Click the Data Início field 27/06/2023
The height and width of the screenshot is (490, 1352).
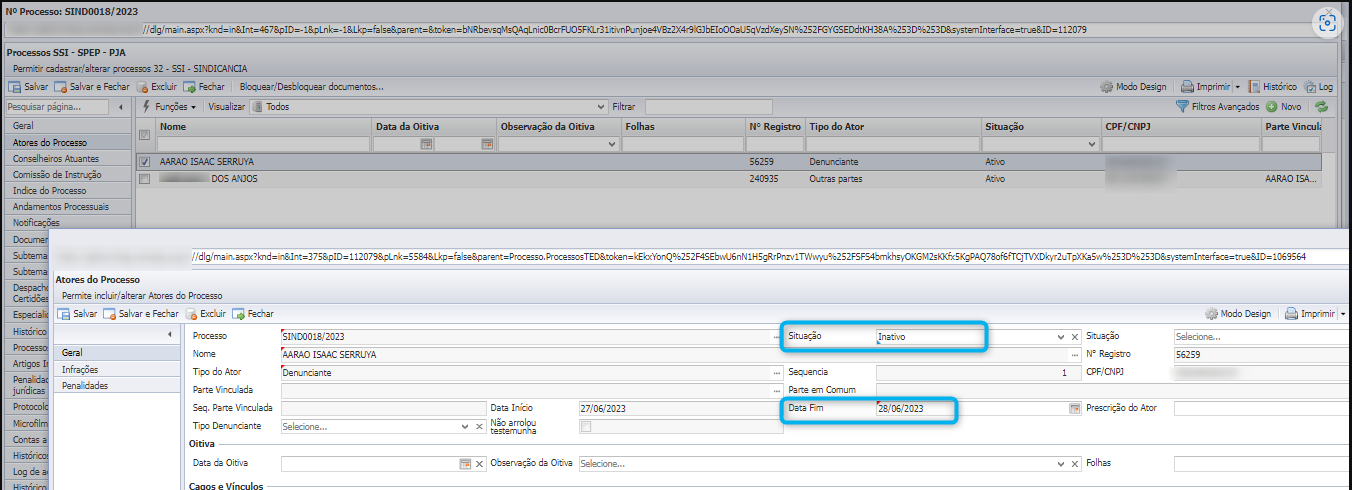(680, 409)
